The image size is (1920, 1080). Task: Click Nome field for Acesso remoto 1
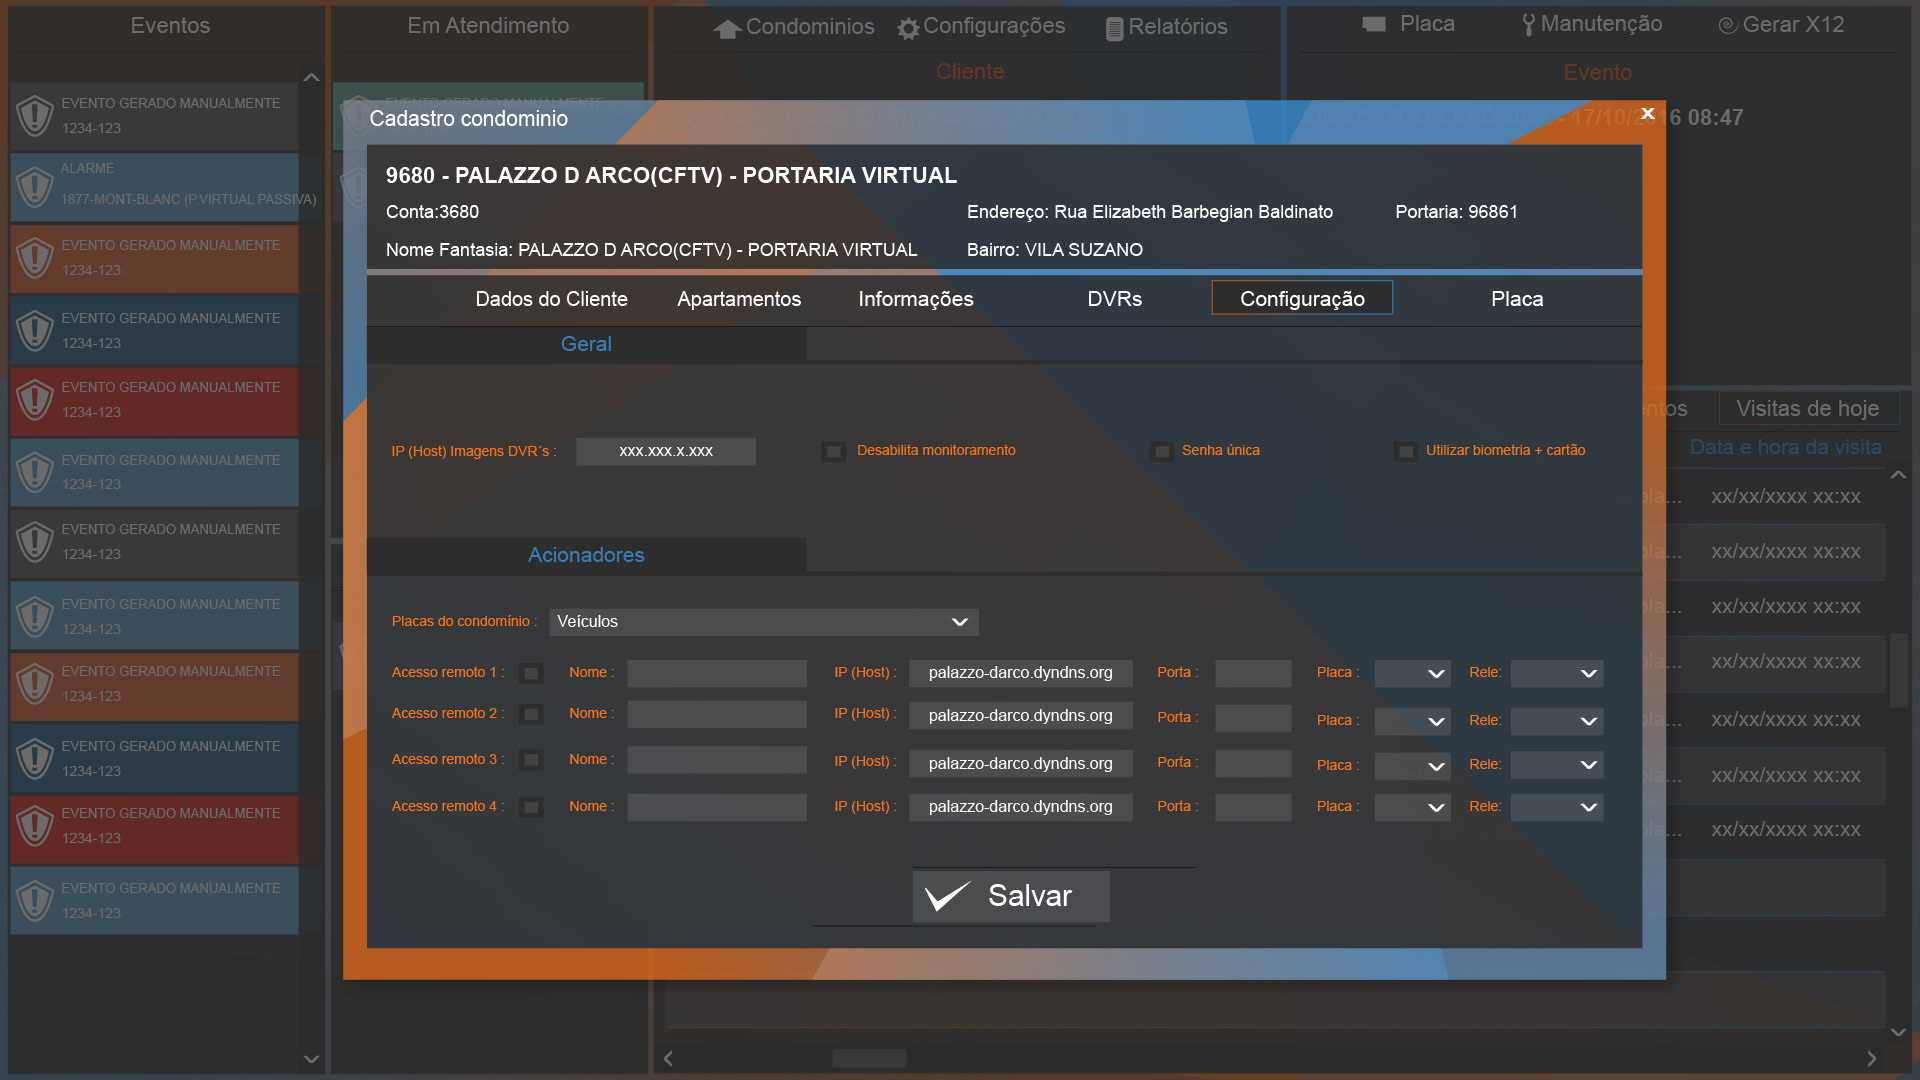717,673
